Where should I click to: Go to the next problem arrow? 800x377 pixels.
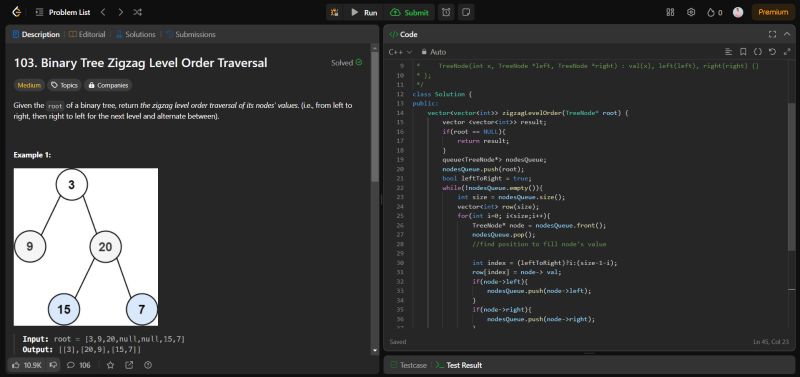(x=120, y=12)
